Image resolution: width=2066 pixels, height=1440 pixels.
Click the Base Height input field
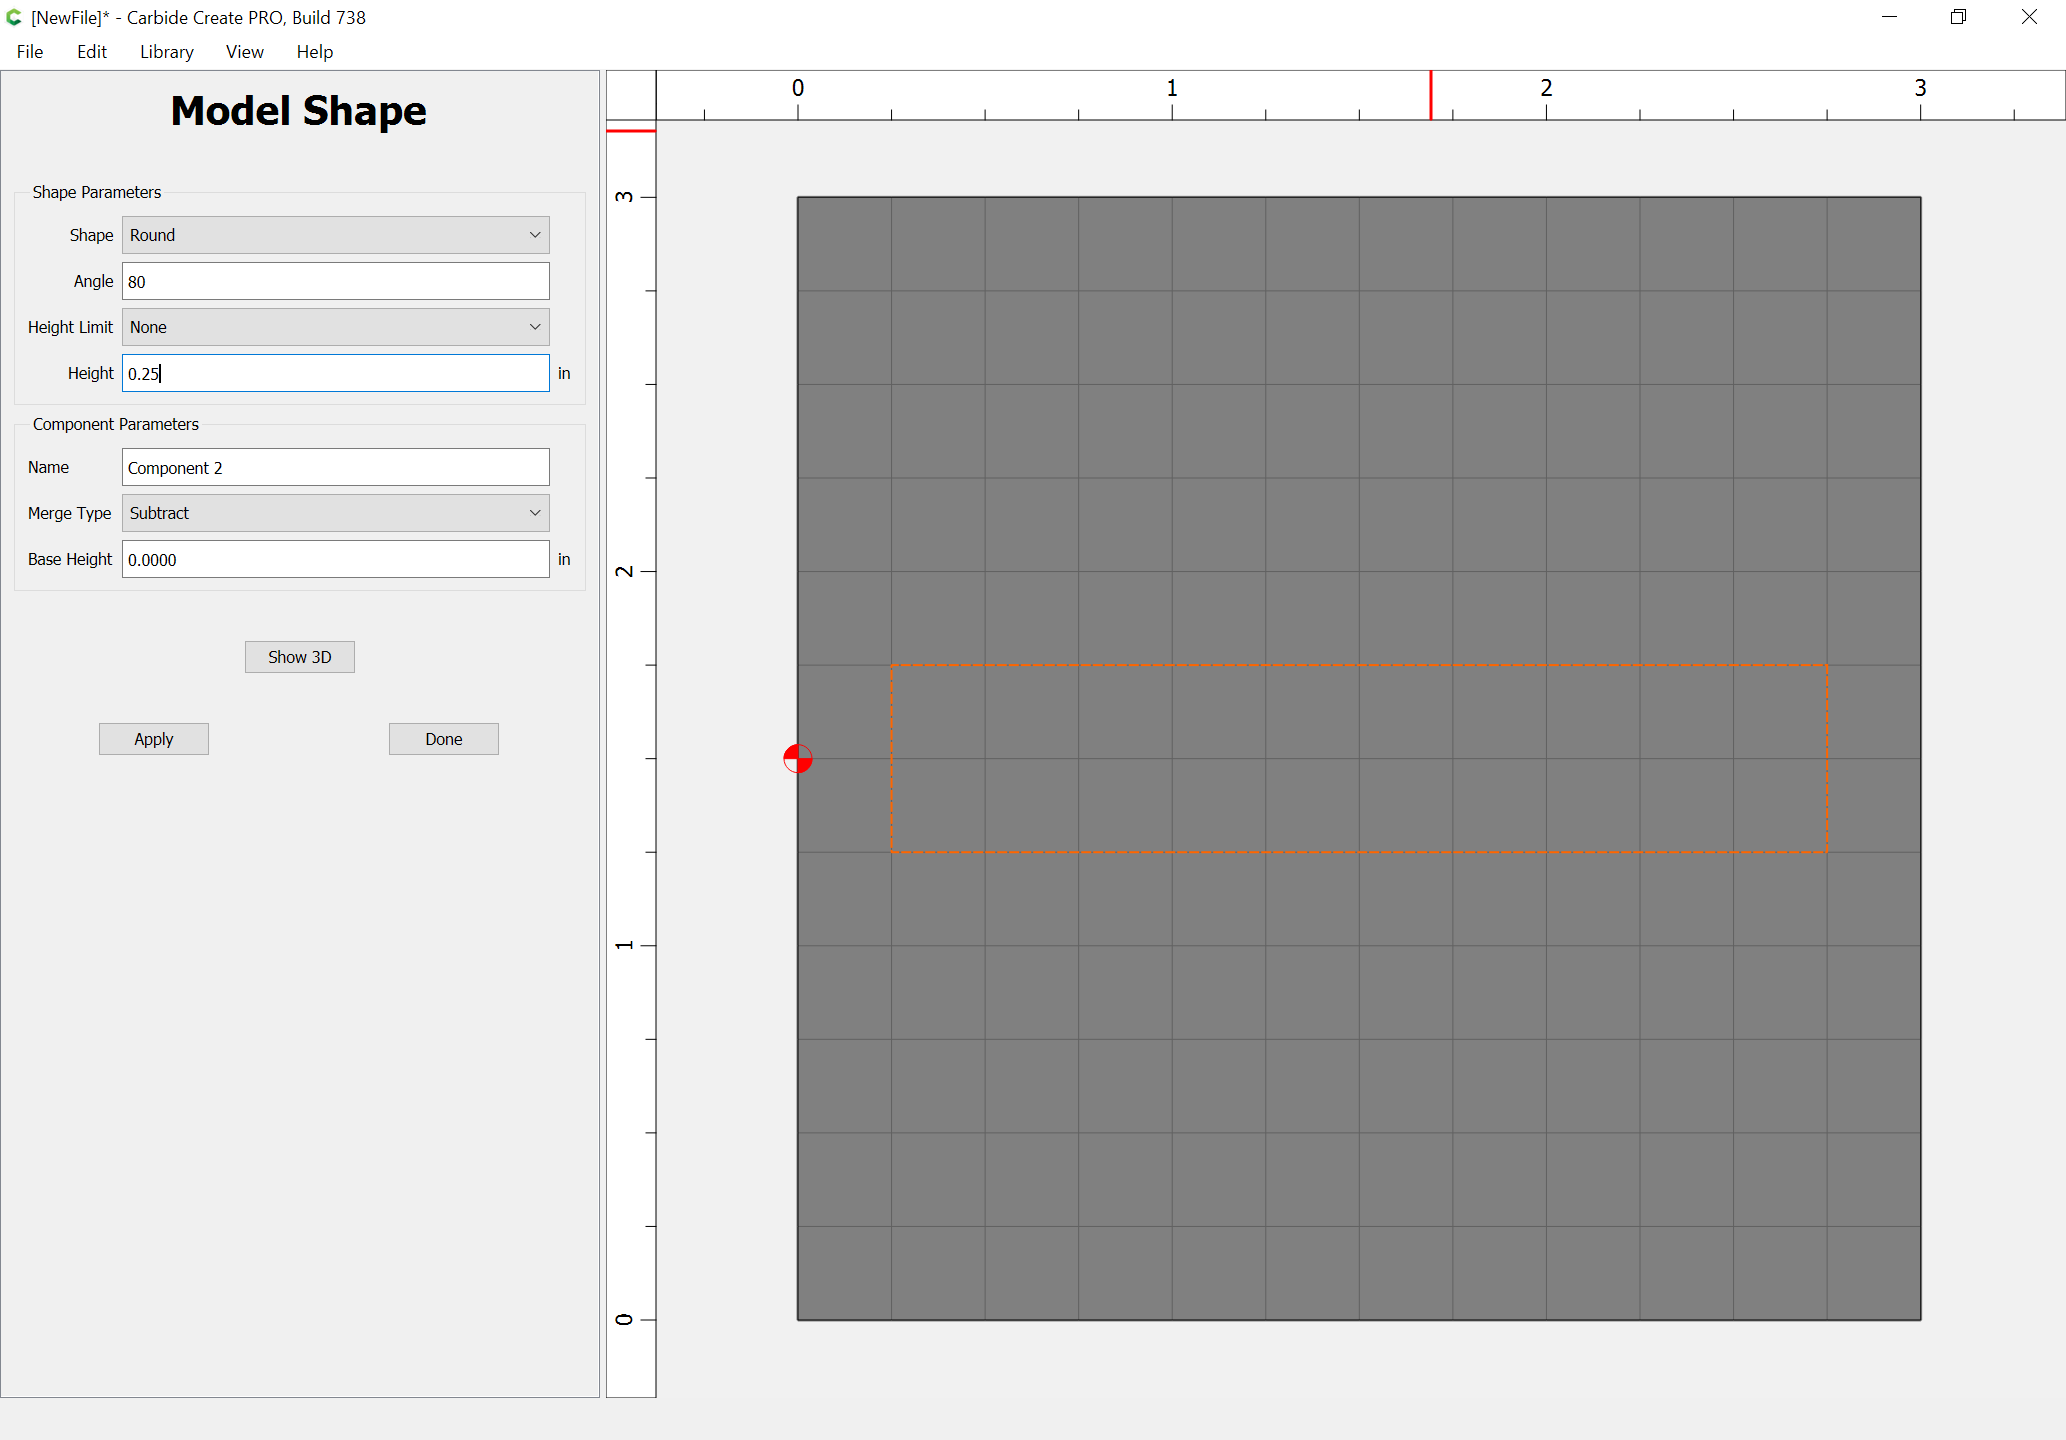coord(336,559)
